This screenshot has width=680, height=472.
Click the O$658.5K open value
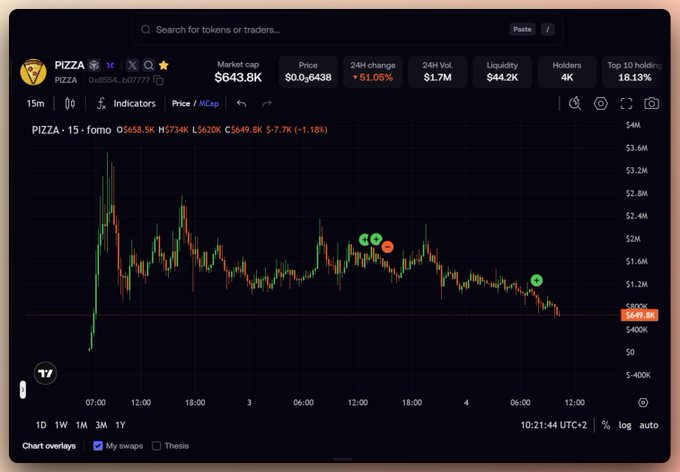135,130
